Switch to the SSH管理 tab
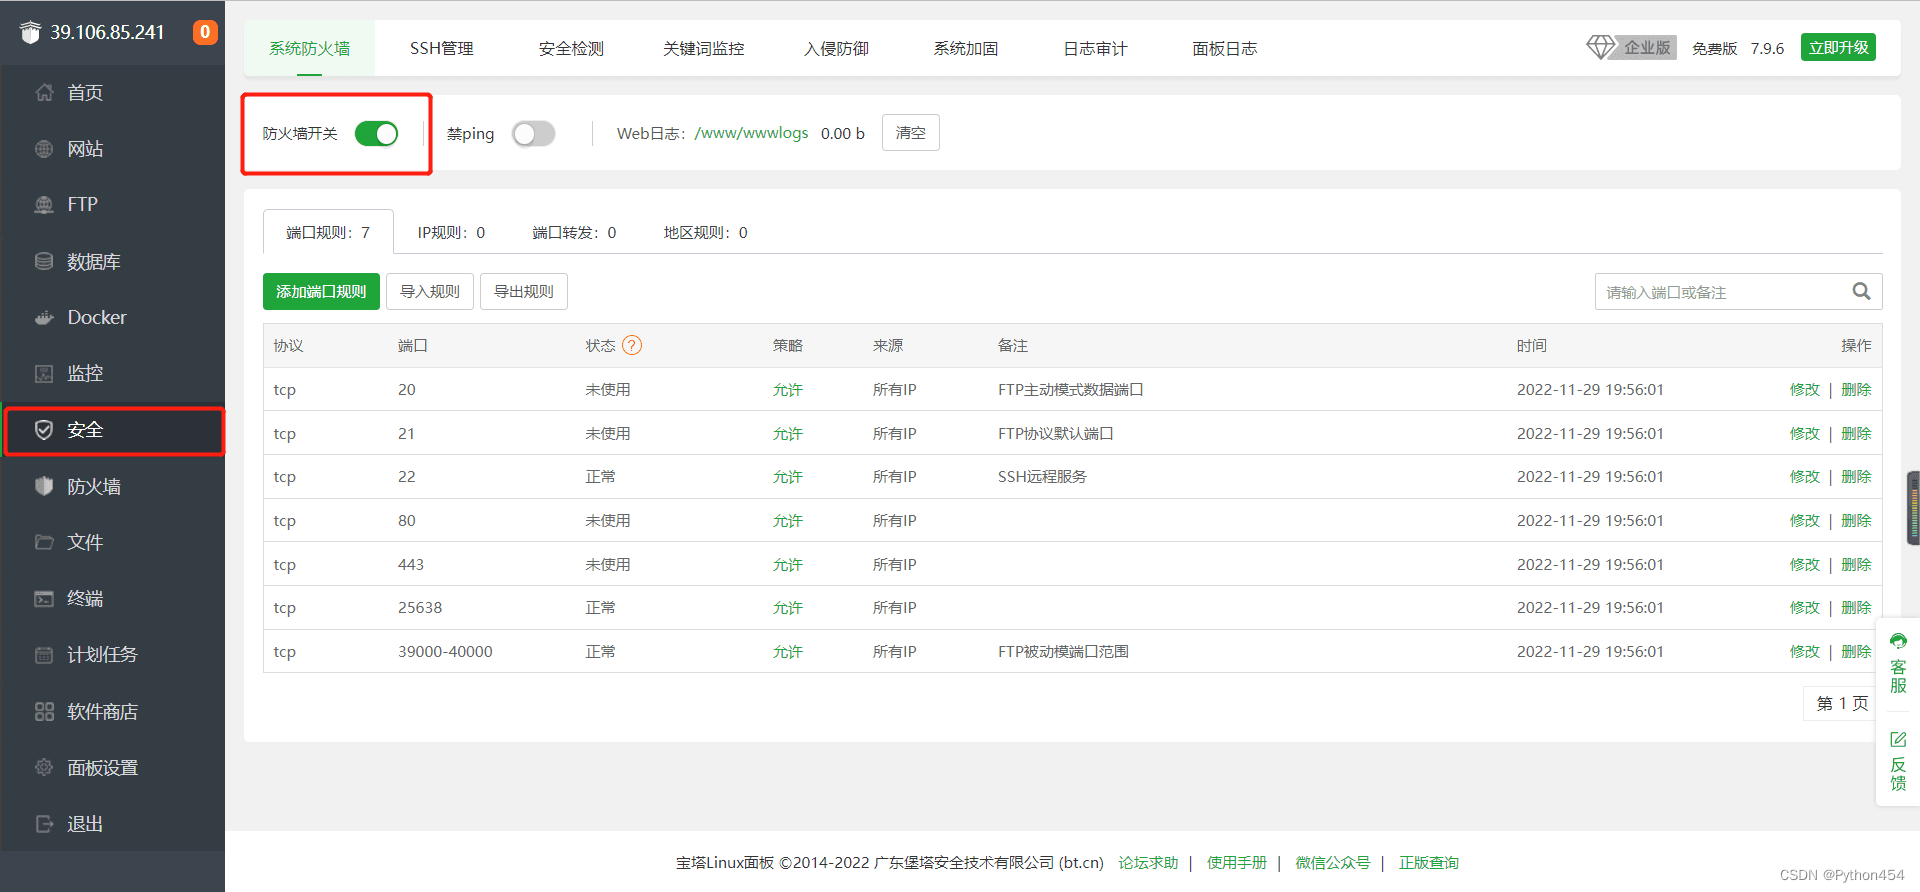 (441, 48)
